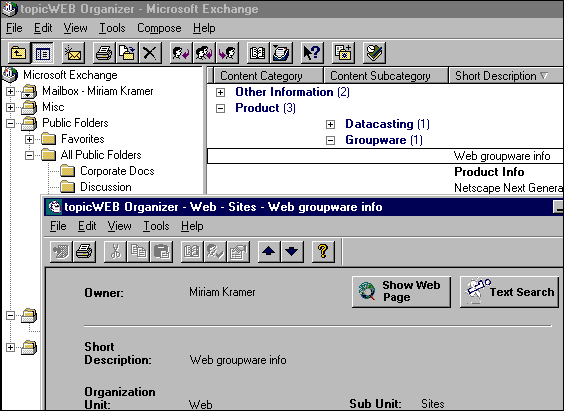The height and width of the screenshot is (411, 564).
Task: Click the Forward message icon
Action: coord(227,53)
